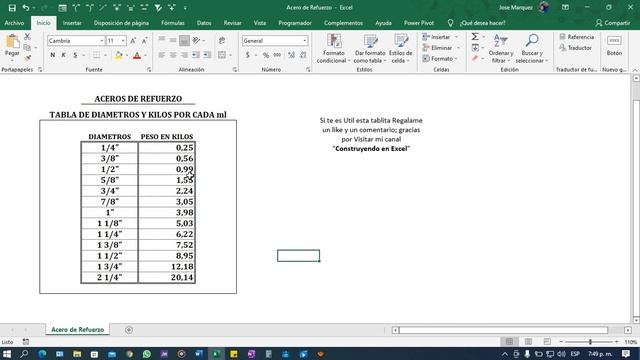Switch to Normal view in status bar
The height and width of the screenshot is (360, 640).
tap(509, 342)
